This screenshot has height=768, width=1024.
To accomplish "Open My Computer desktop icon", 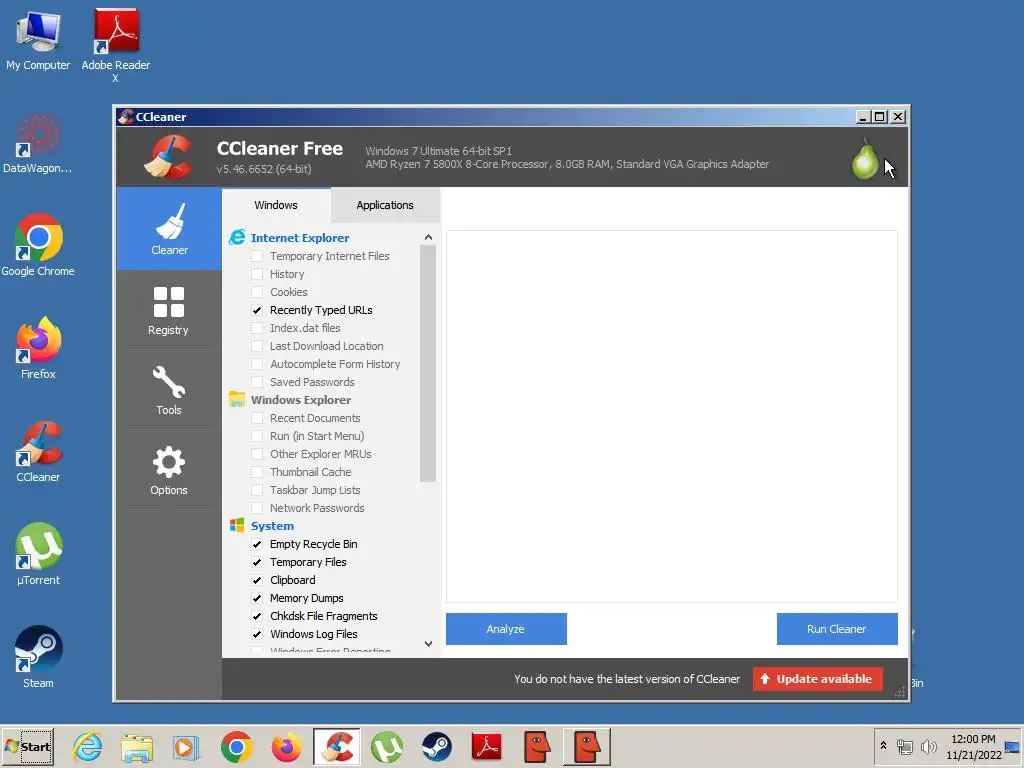I will (38, 40).
